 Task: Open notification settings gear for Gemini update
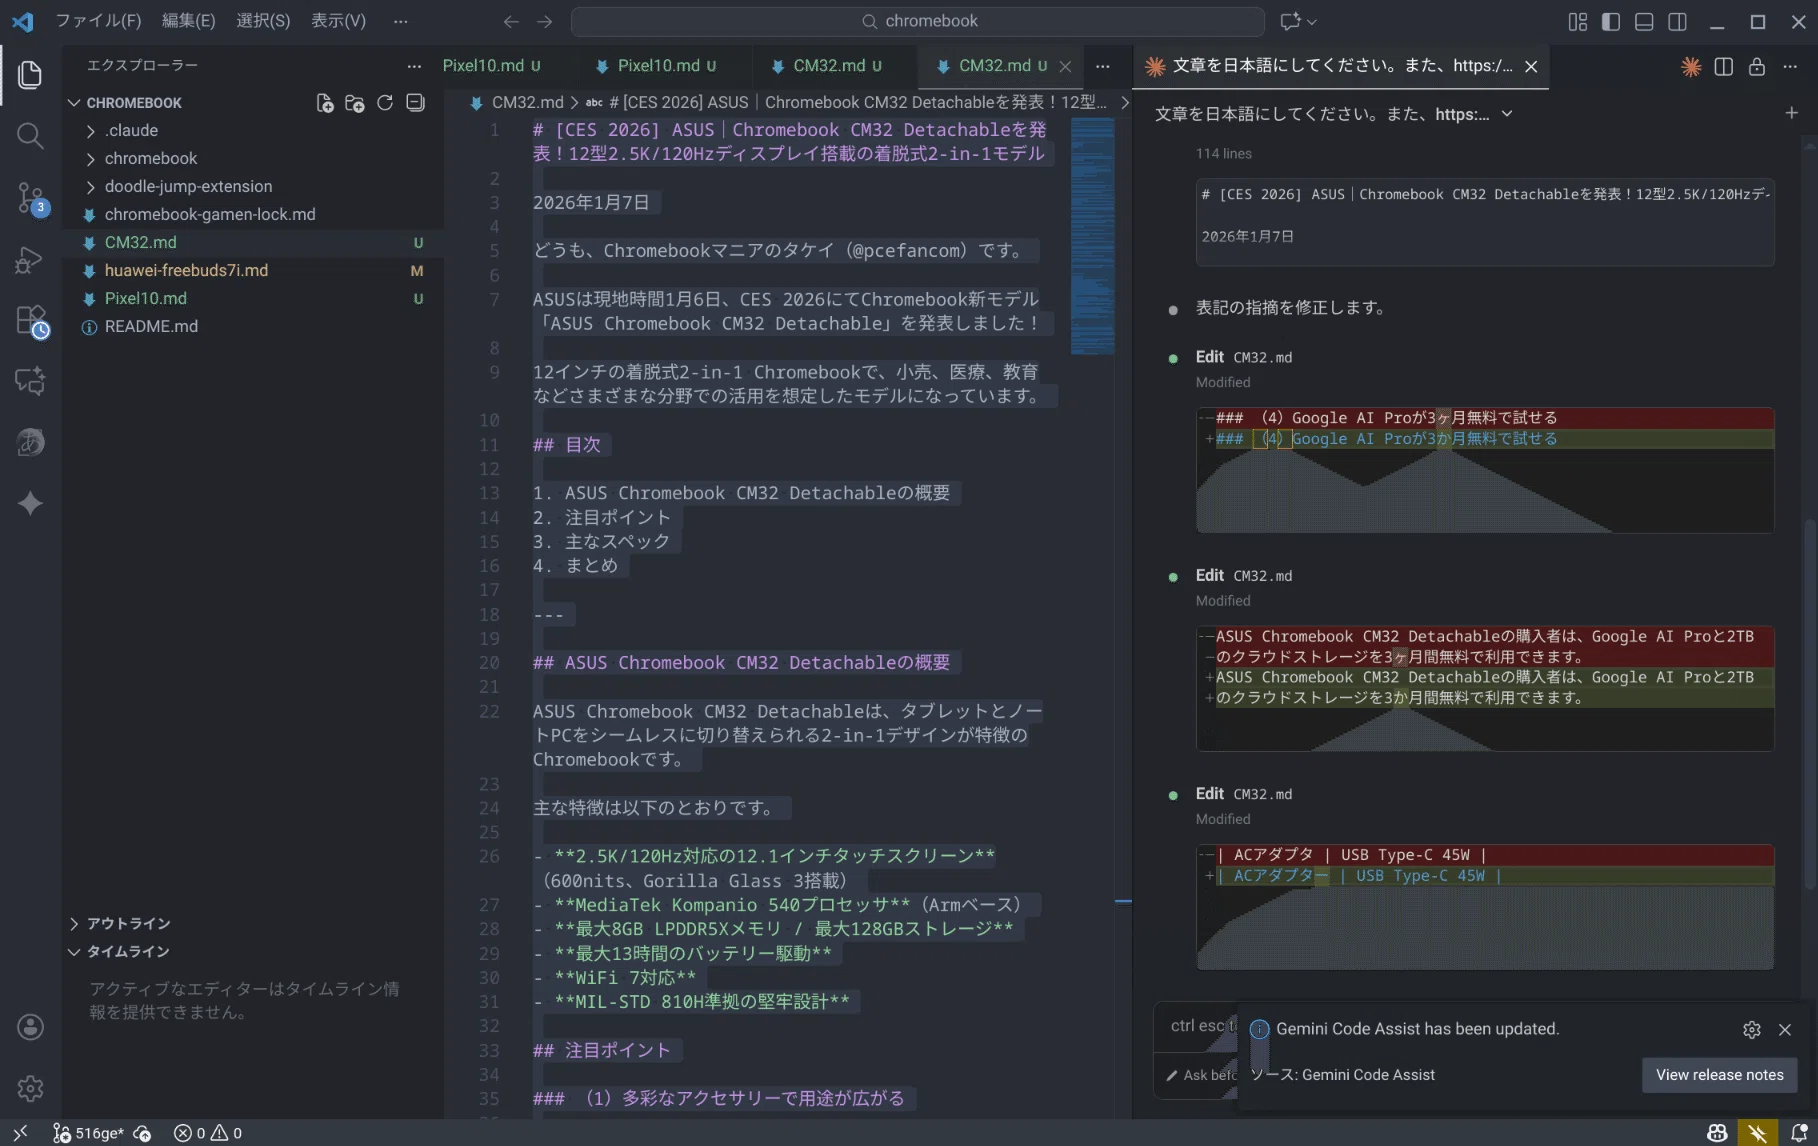[x=1751, y=1029]
